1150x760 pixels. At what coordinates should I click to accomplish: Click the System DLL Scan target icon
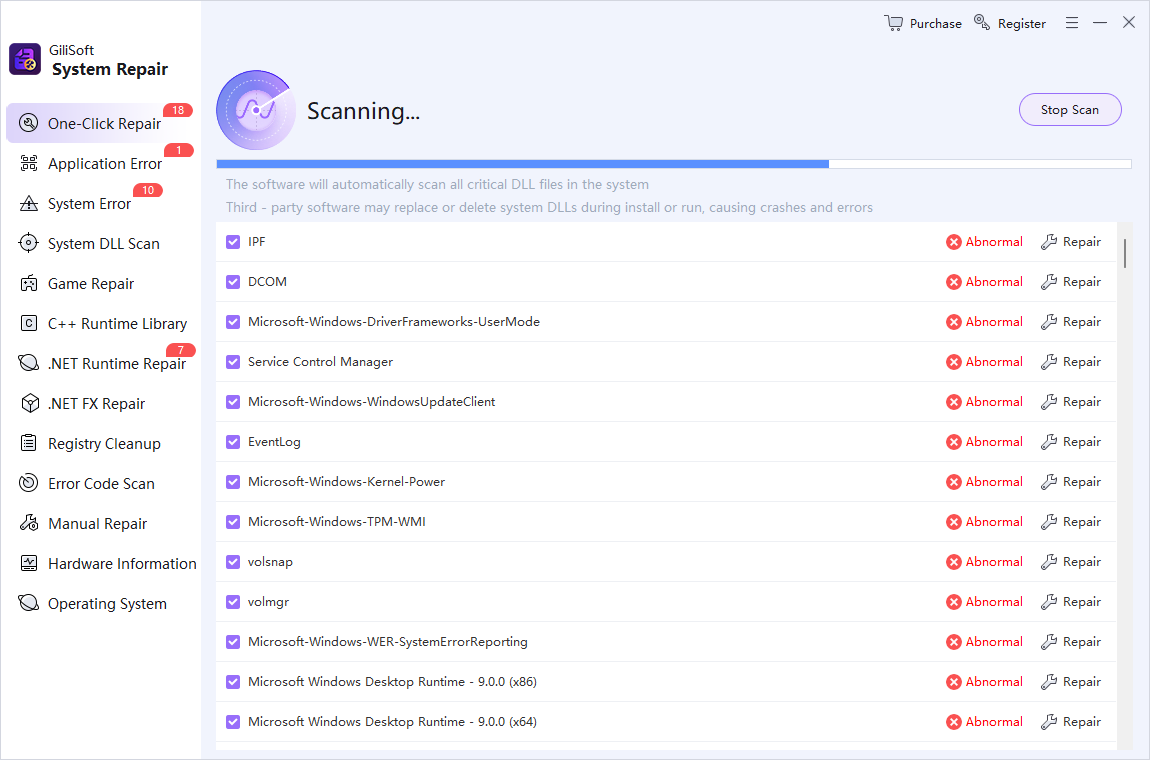29,243
